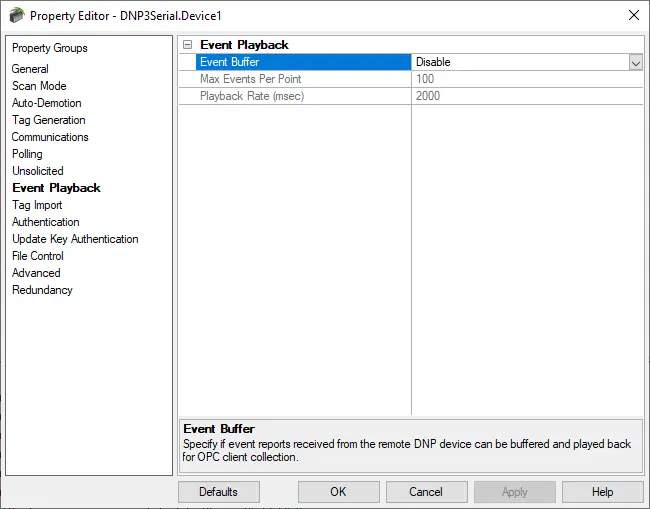This screenshot has height=509, width=650.
Task: Click the Defaults button
Action: [219, 492]
